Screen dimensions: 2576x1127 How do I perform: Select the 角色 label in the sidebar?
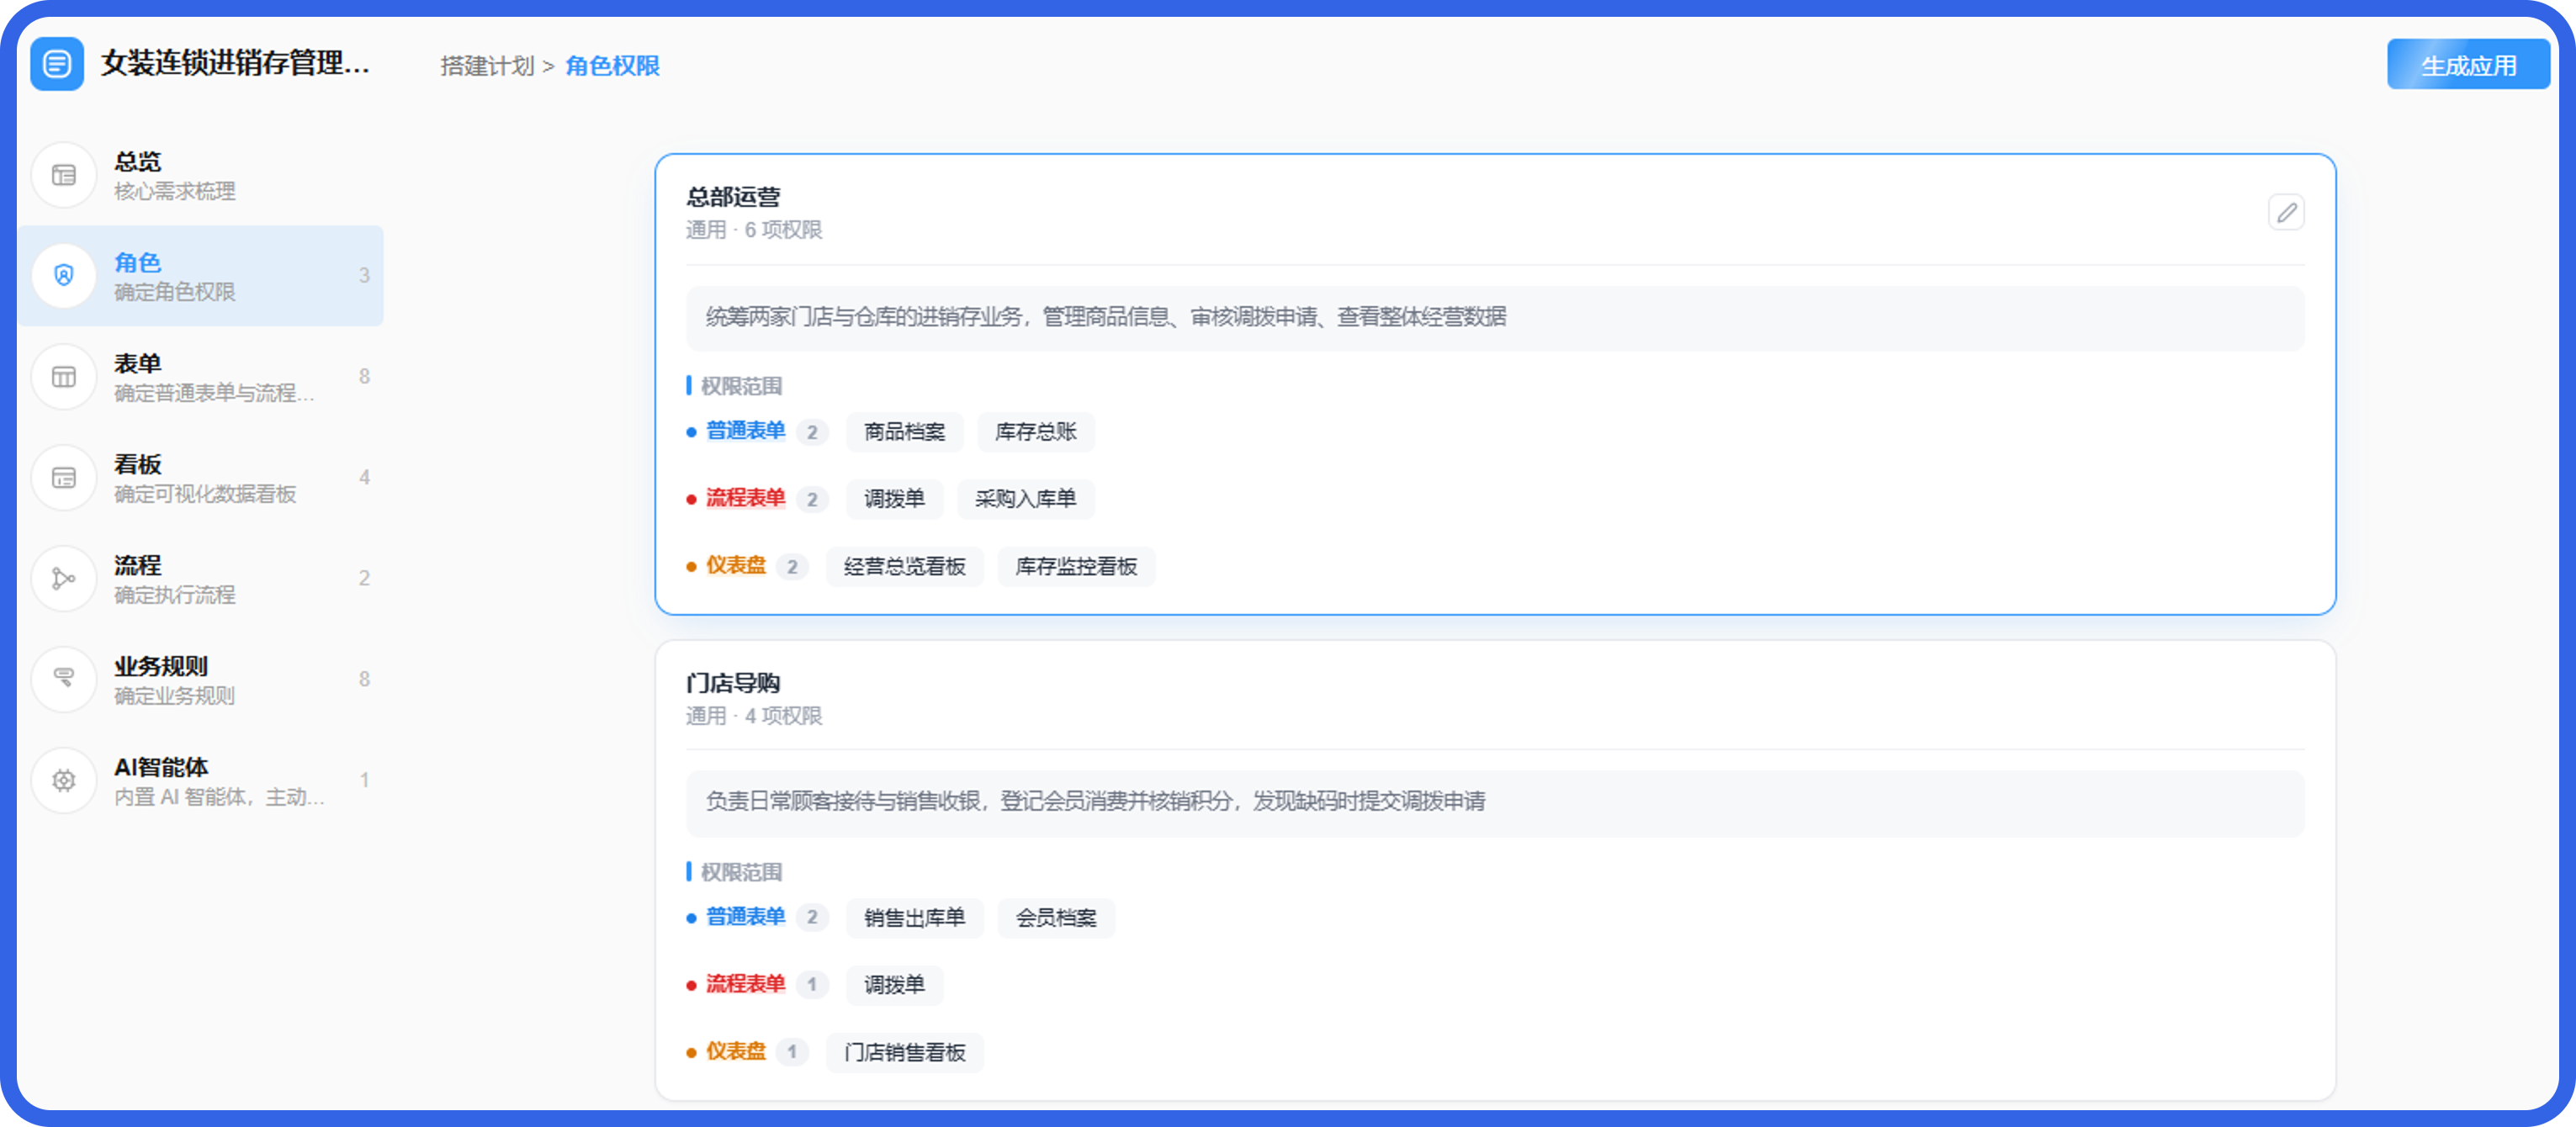[137, 262]
